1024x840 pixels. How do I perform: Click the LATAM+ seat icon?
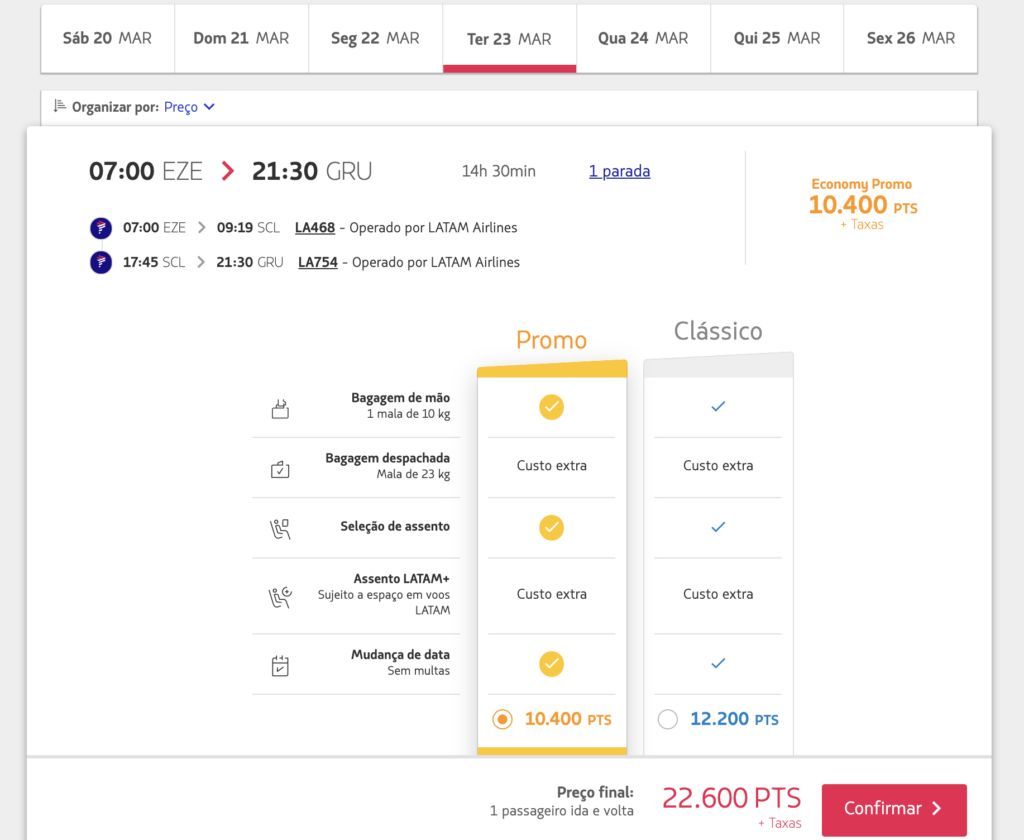tap(280, 597)
